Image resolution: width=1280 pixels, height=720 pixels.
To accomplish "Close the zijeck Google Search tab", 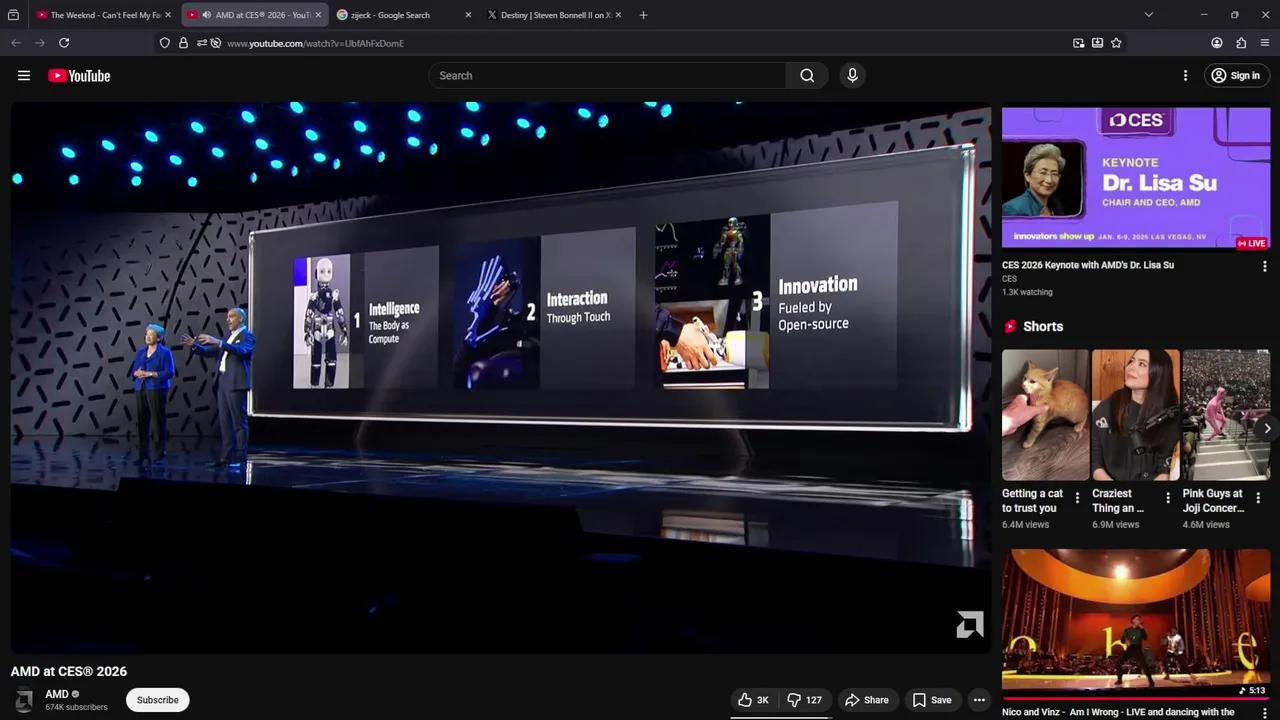I will [x=468, y=15].
